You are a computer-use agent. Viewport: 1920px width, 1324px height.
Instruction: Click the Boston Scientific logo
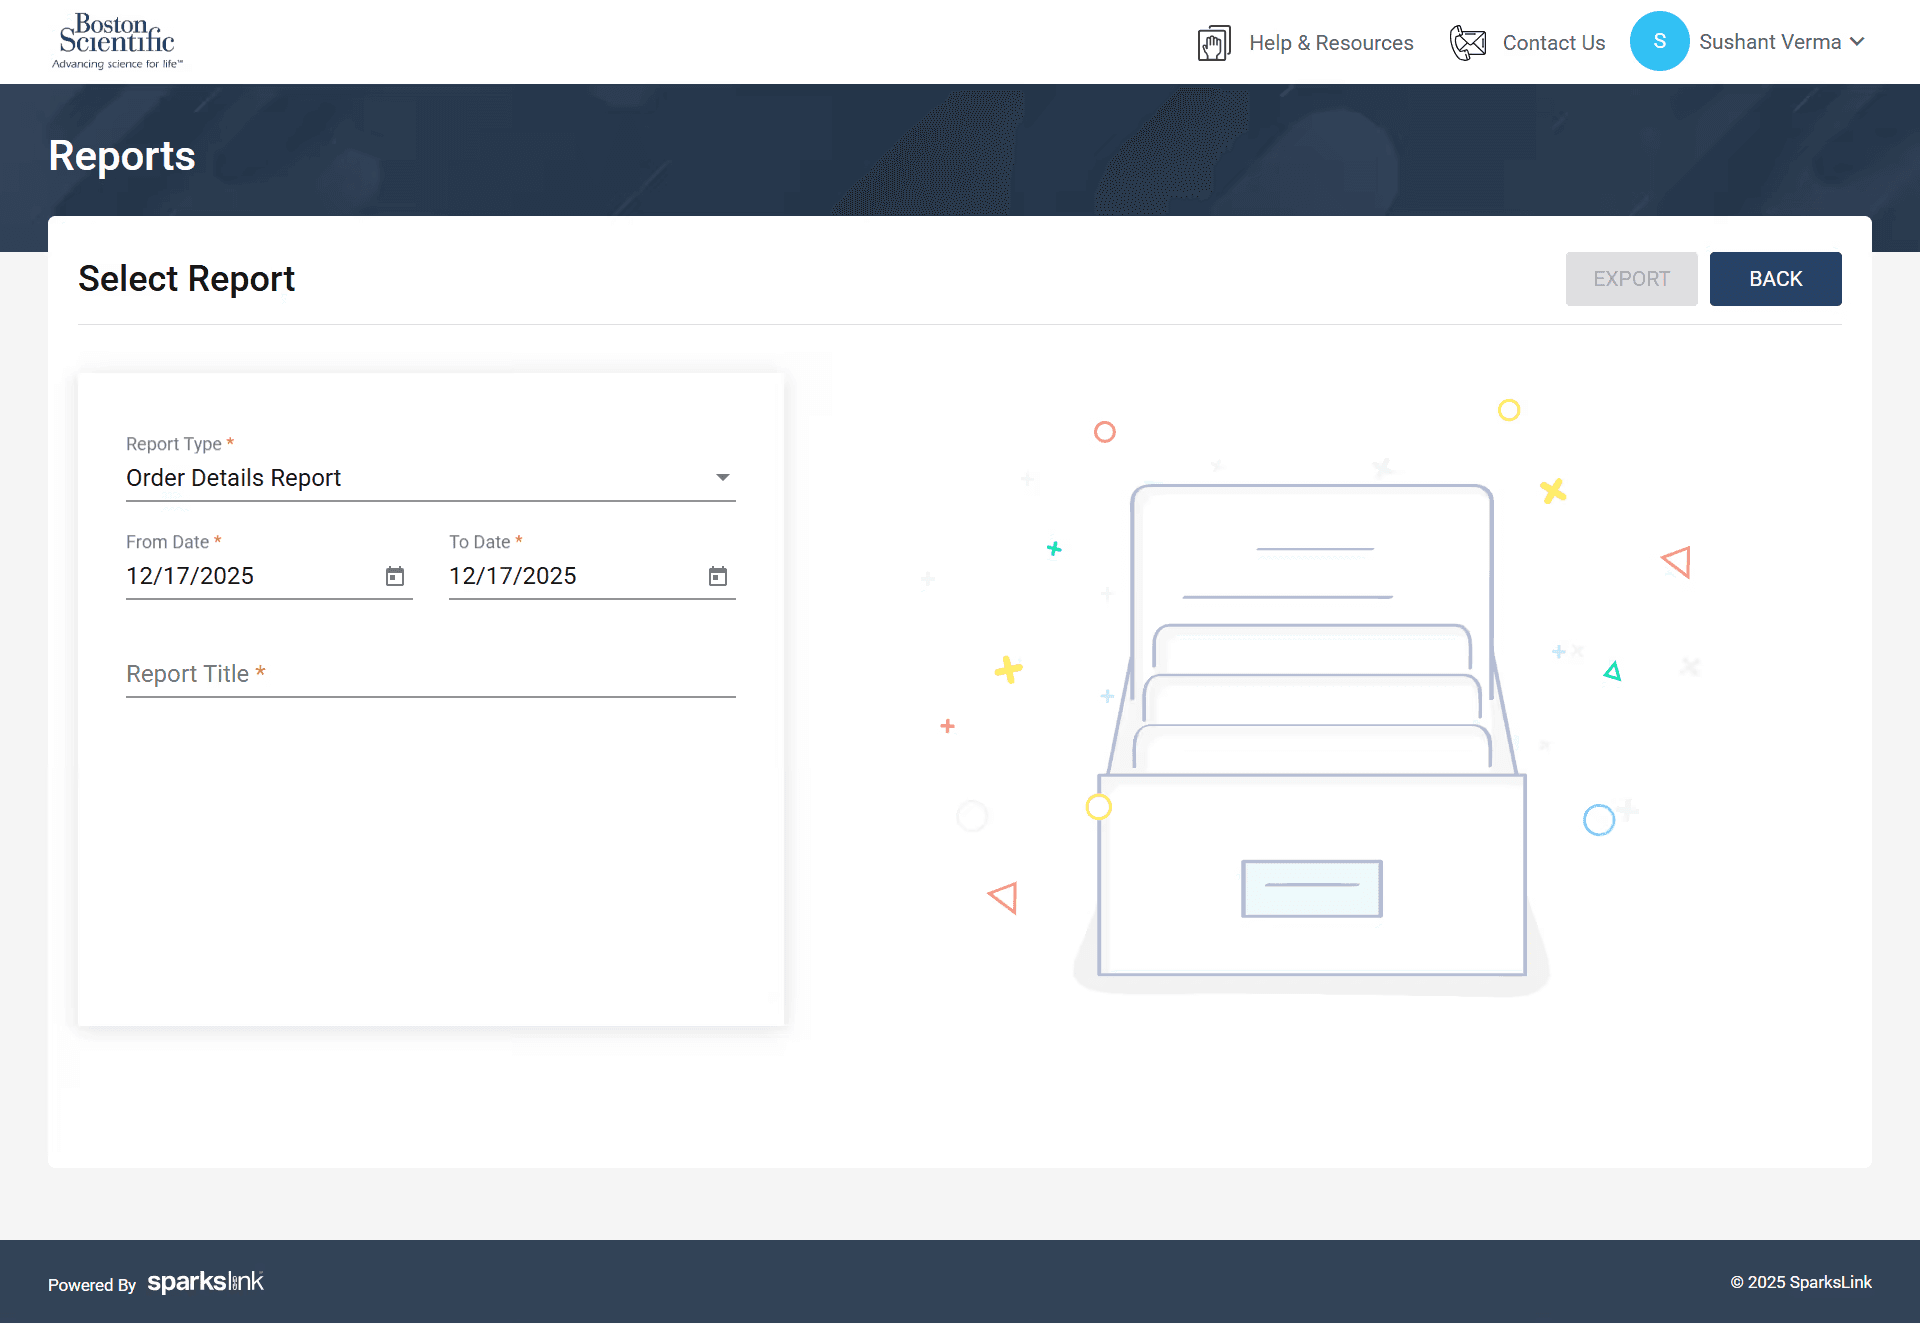click(x=117, y=40)
